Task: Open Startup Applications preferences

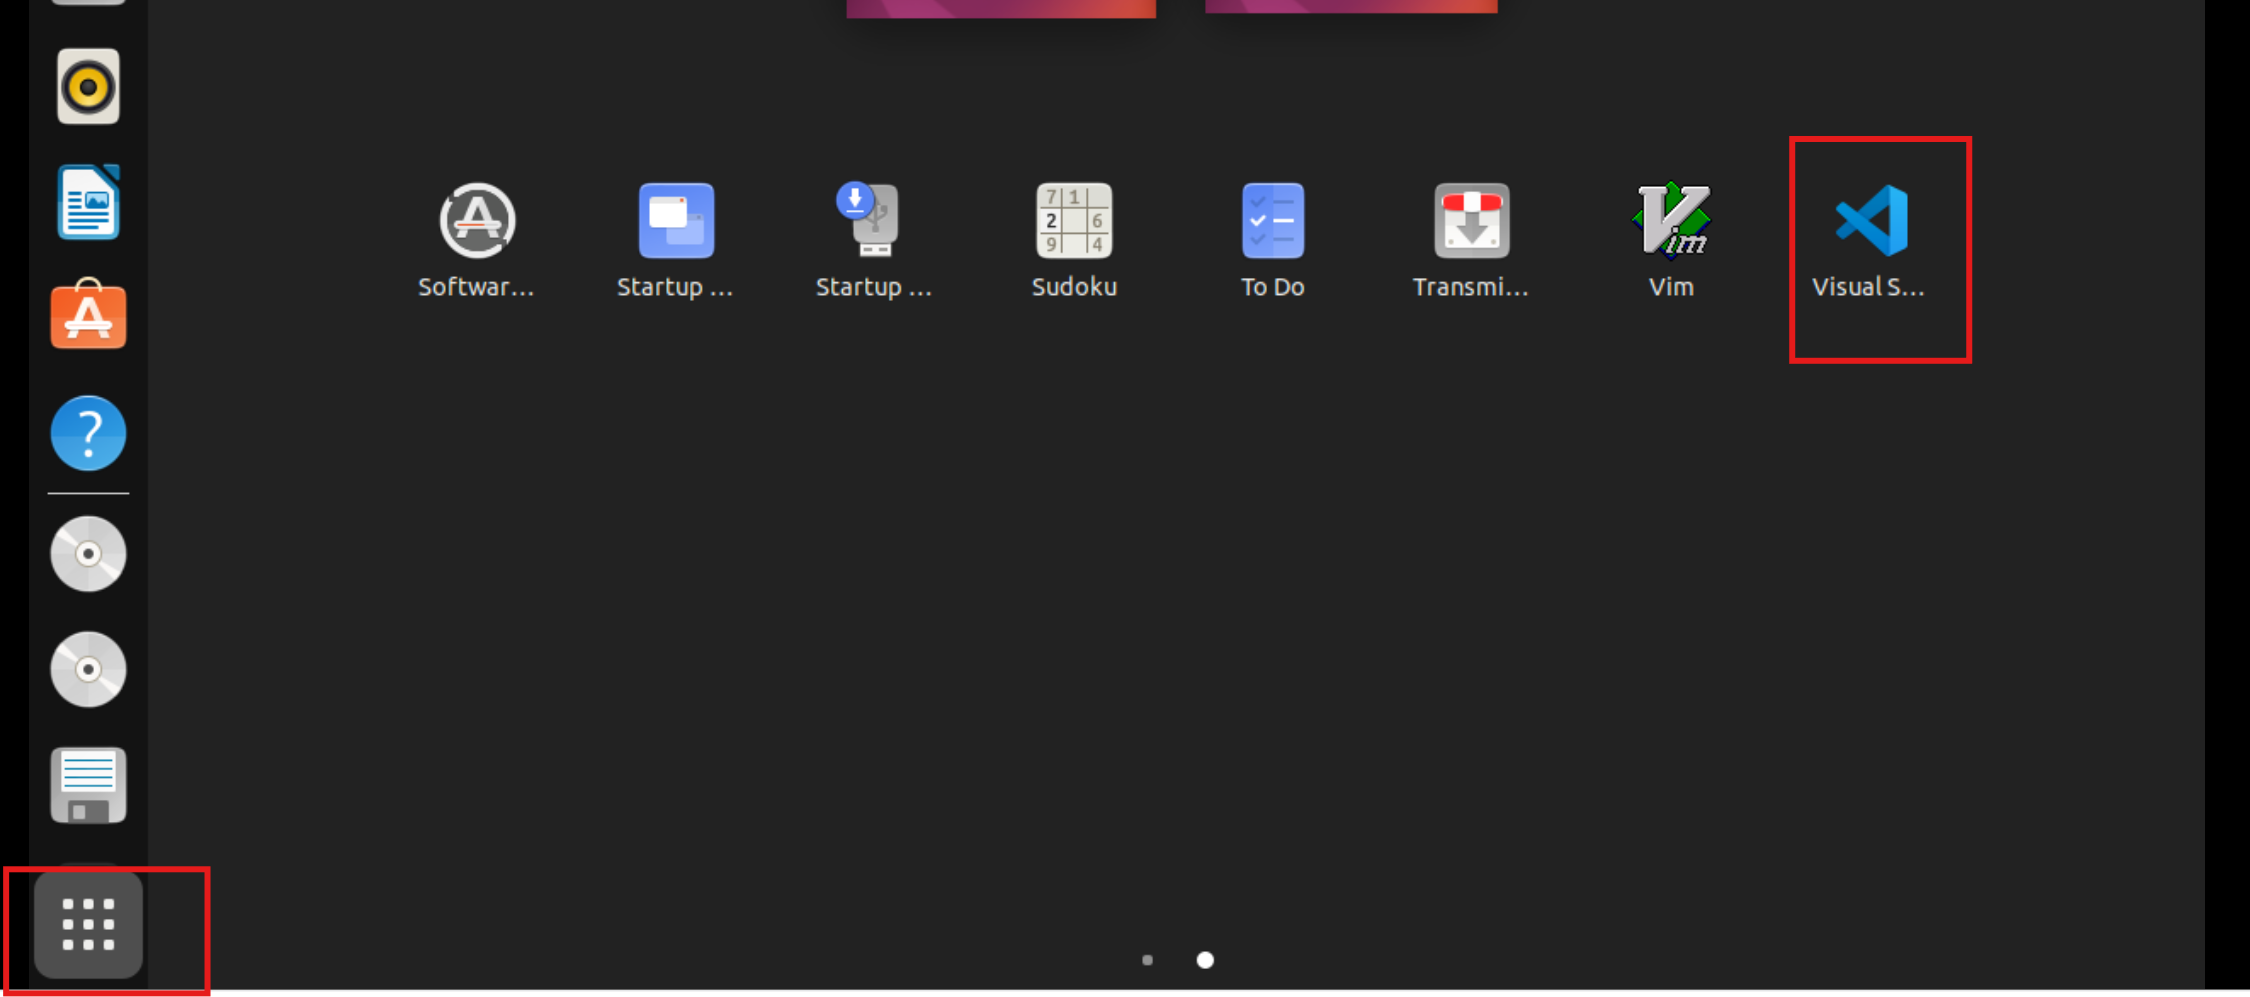Action: [x=676, y=222]
